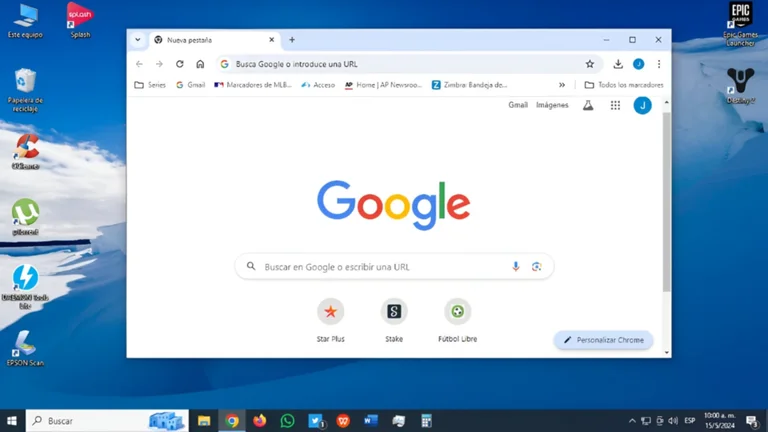Expand hidden bookmarks chevron

[x=562, y=85]
